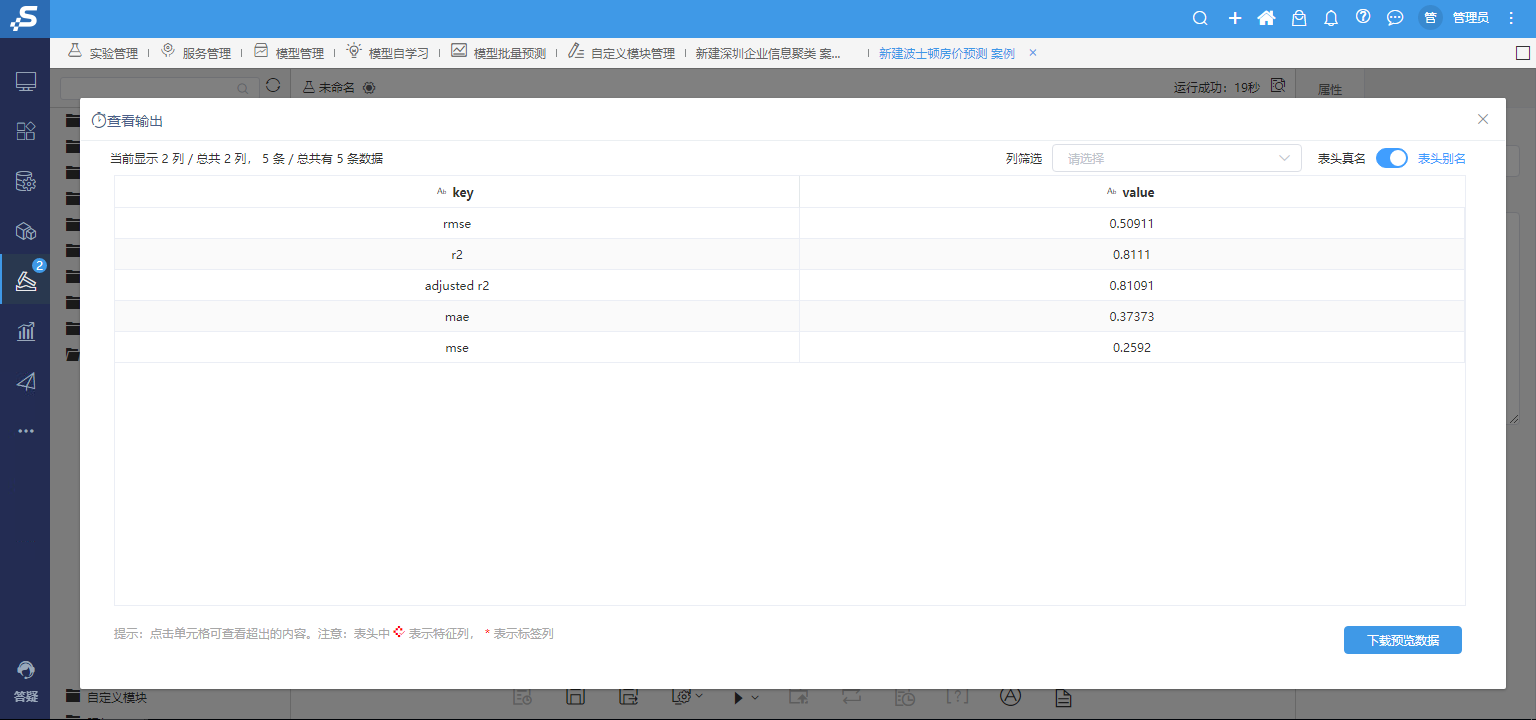Open the 属性 panel tab
Image resolution: width=1536 pixels, height=720 pixels.
(1330, 89)
